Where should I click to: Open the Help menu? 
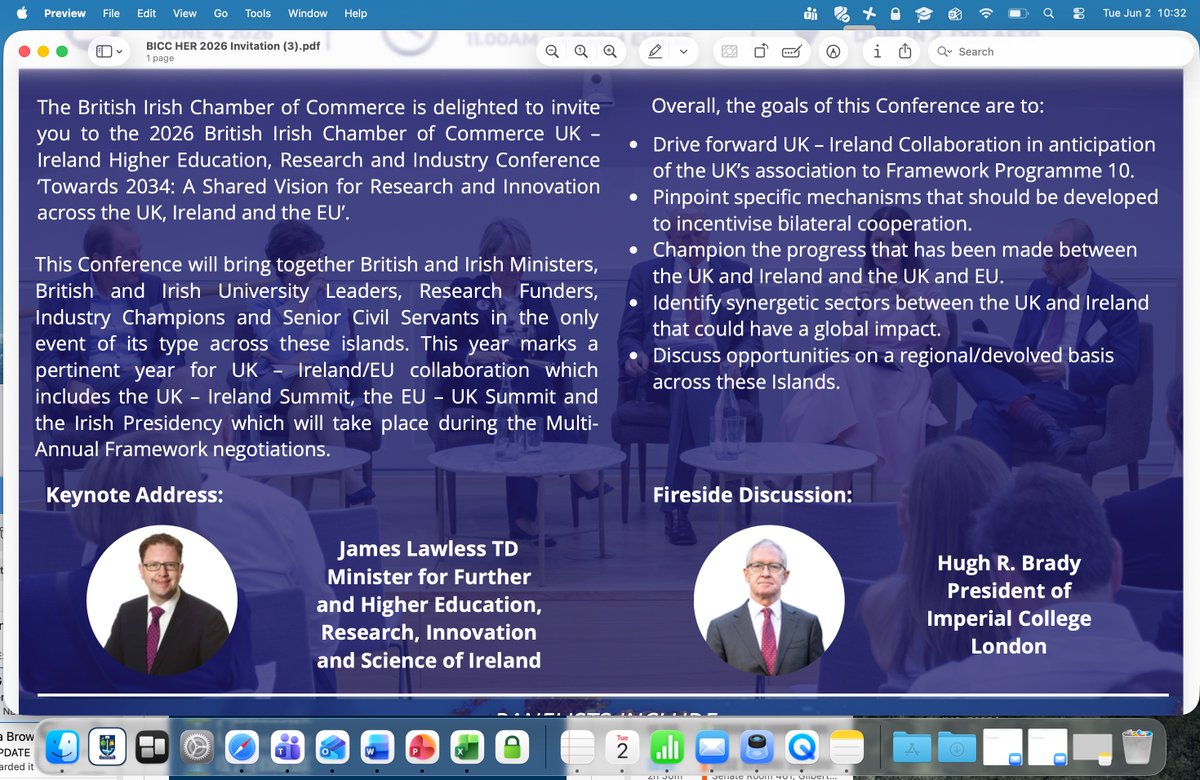[x=355, y=13]
